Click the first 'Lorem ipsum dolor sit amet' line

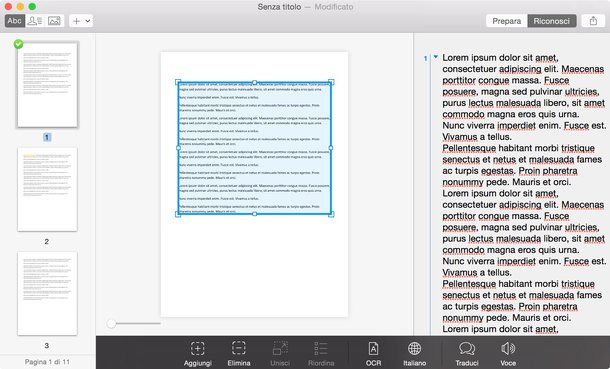click(x=500, y=58)
